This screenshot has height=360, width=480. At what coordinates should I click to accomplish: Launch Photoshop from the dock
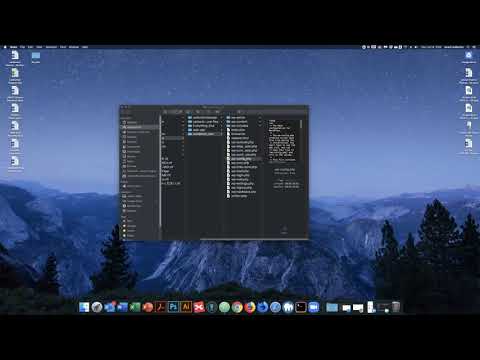click(x=173, y=307)
